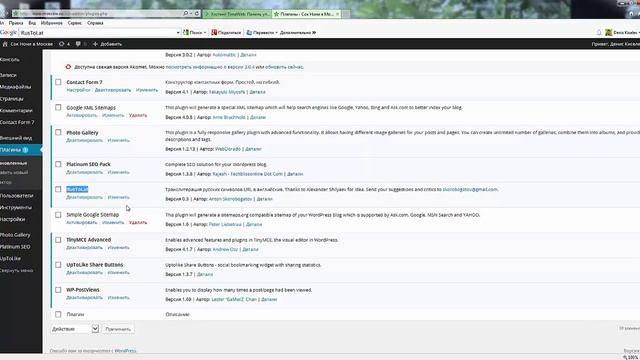Screen dimensions: 640x360
Task: Click the Google toolbar Перевести translate icon
Action: pyautogui.click(x=249, y=32)
